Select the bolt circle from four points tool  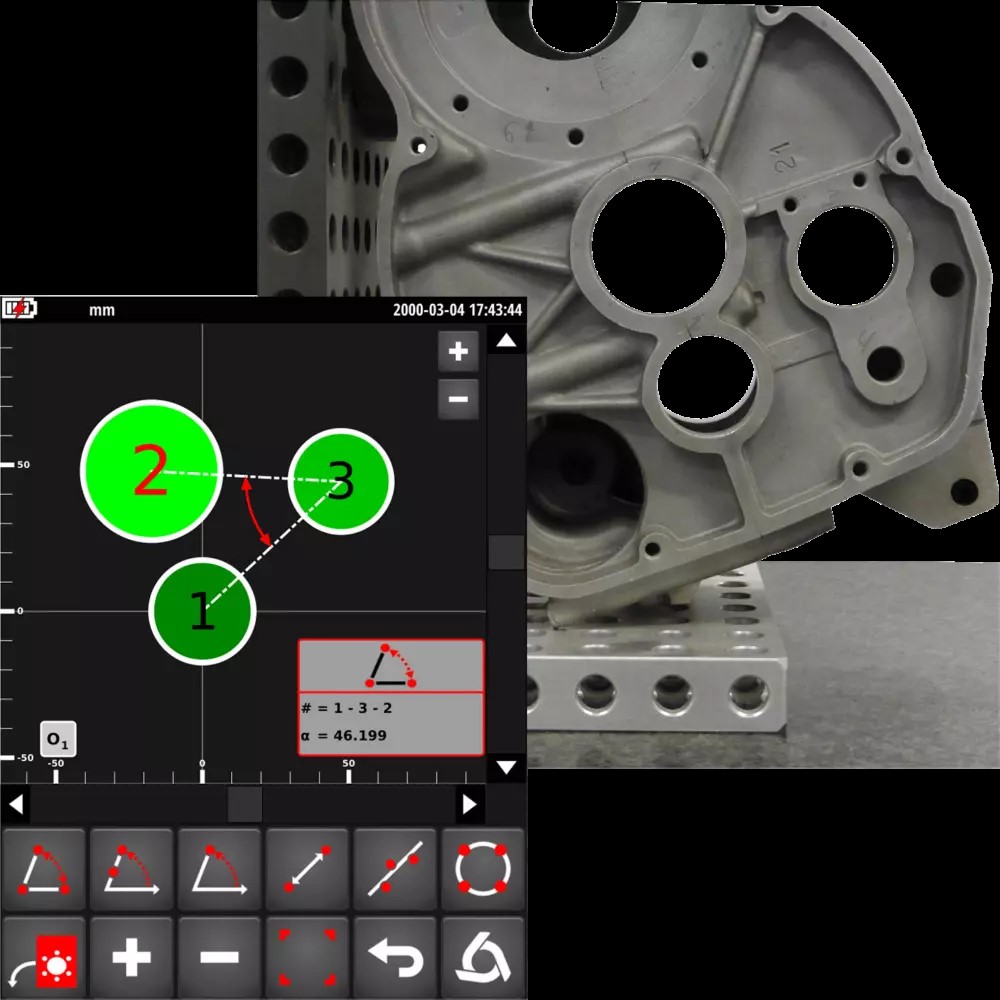coord(483,869)
